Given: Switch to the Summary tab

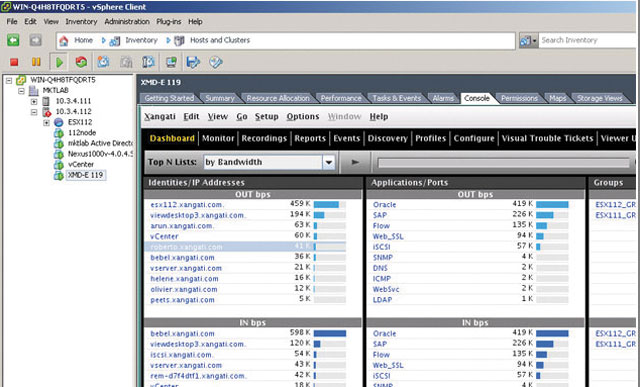Looking at the screenshot, I should pos(220,98).
